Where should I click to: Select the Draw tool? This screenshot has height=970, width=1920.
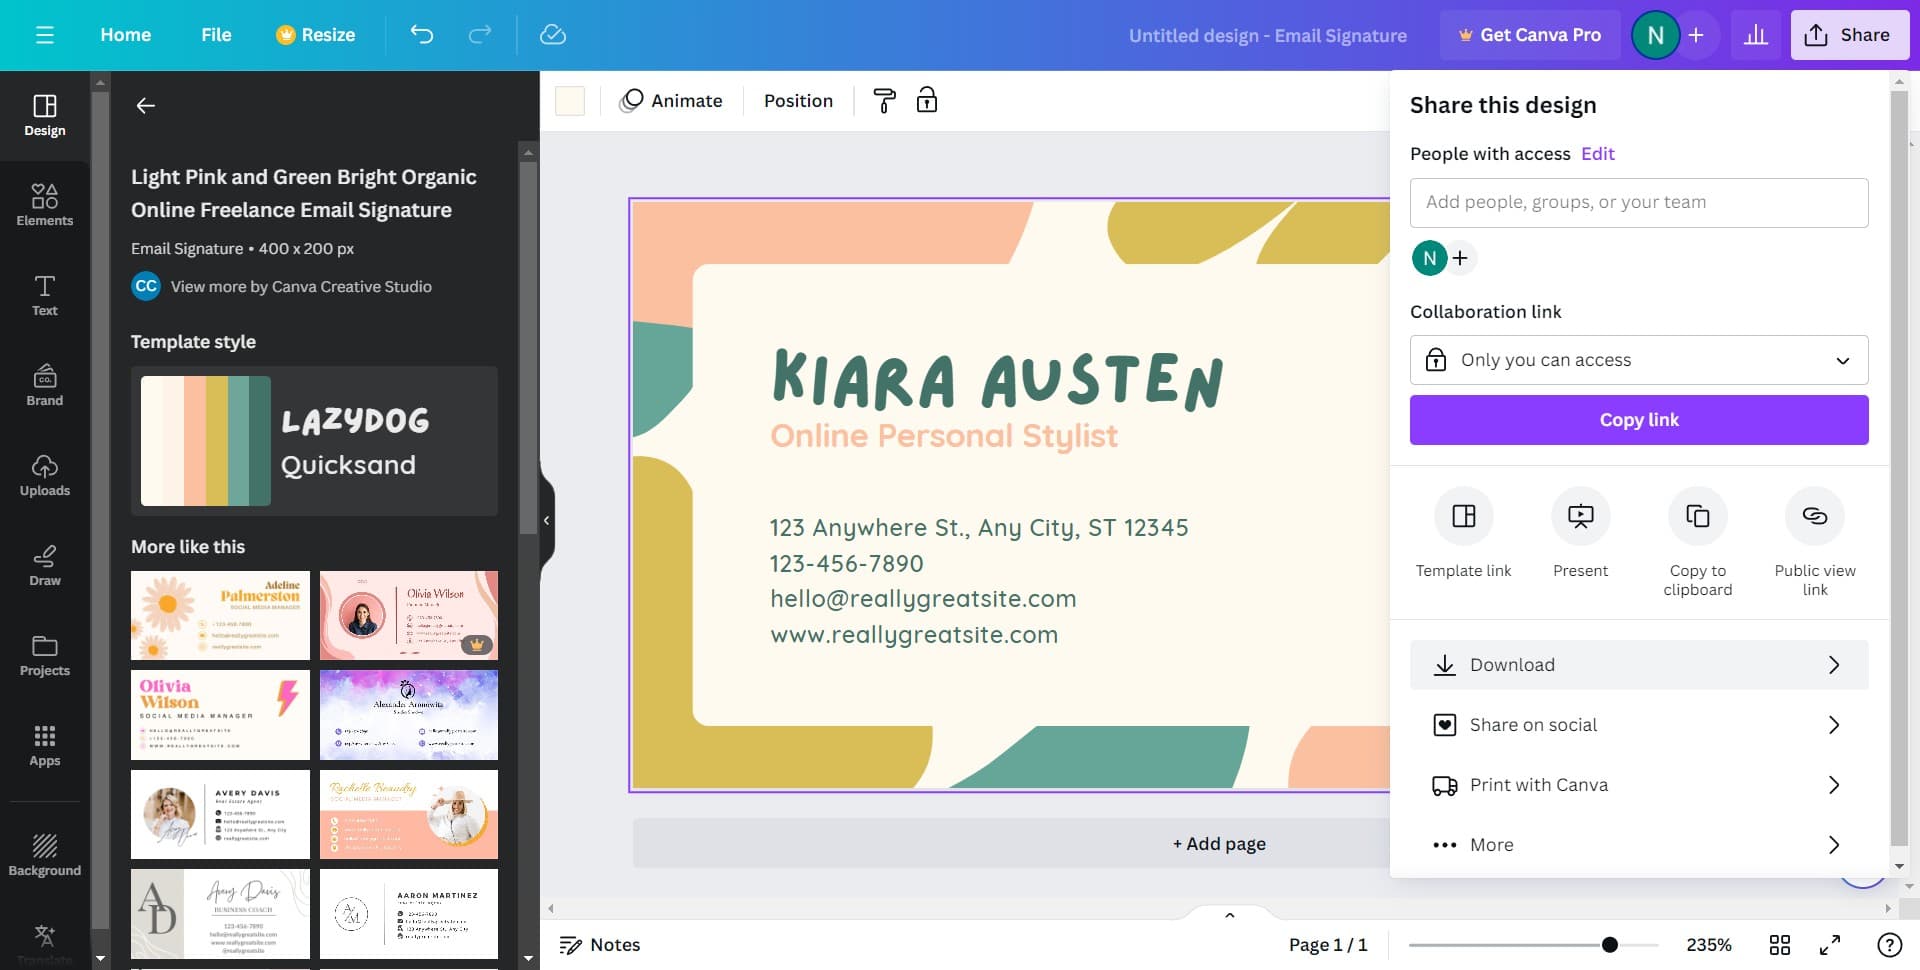pos(45,564)
